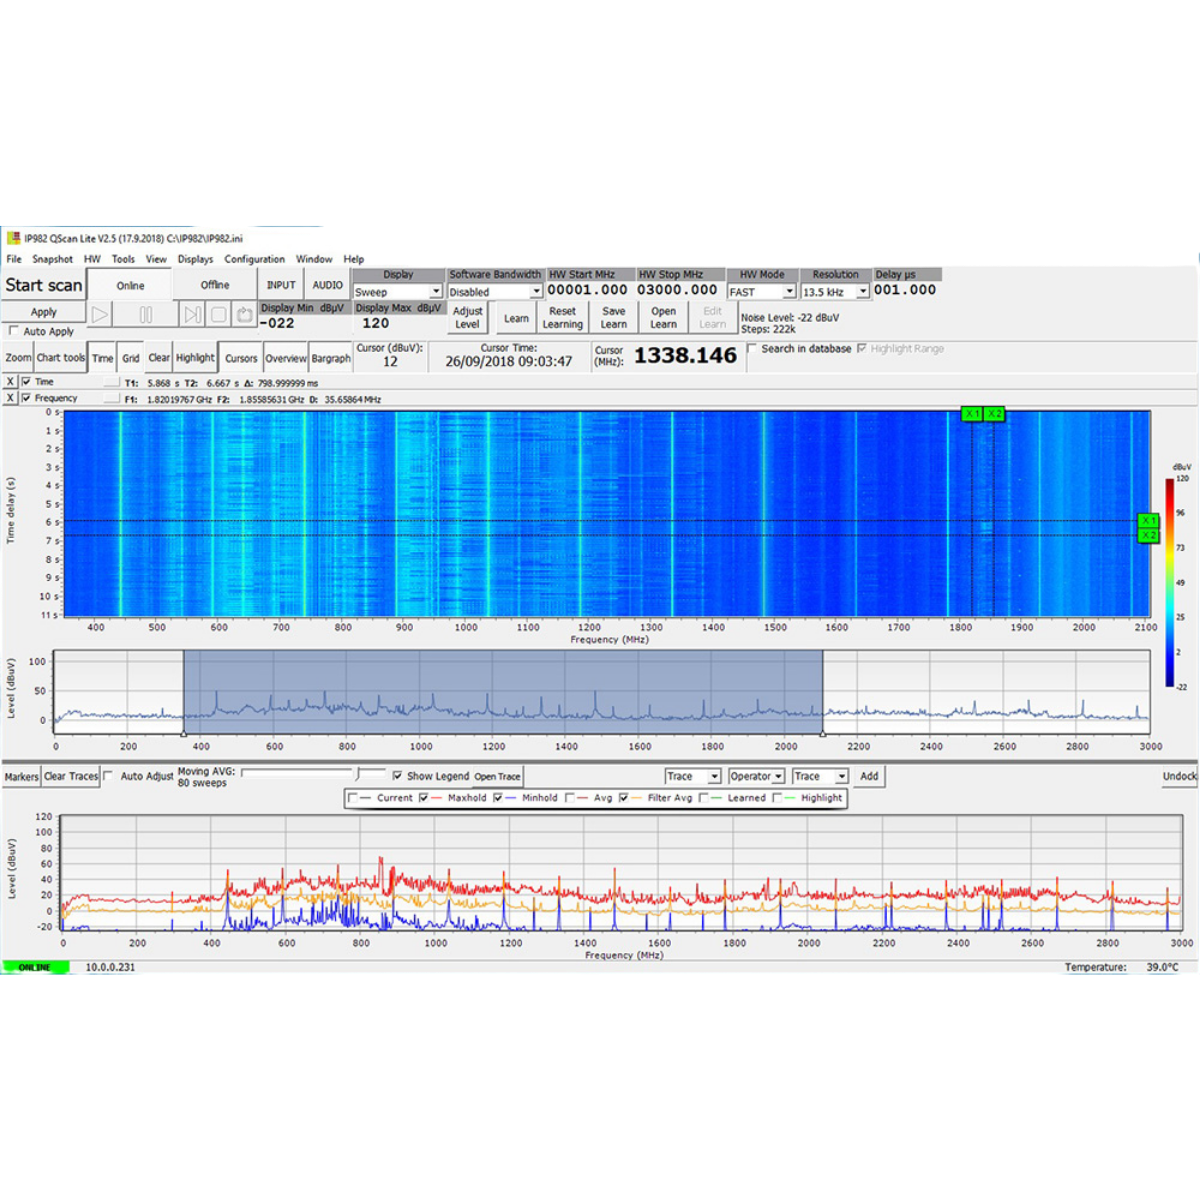Switch to Offline mode
This screenshot has width=1200, height=1200.
point(215,285)
